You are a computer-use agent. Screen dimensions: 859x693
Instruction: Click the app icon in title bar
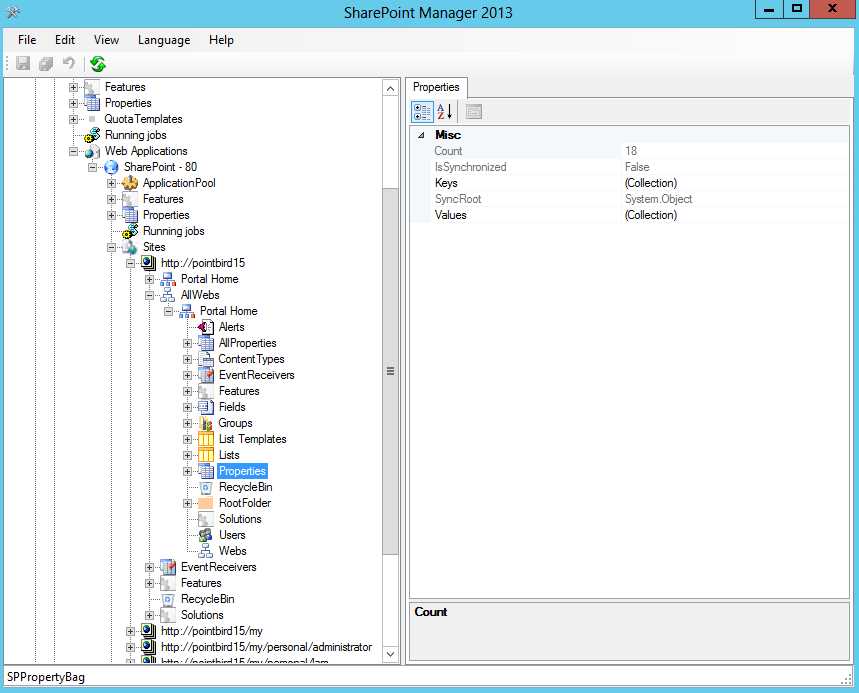pos(13,12)
